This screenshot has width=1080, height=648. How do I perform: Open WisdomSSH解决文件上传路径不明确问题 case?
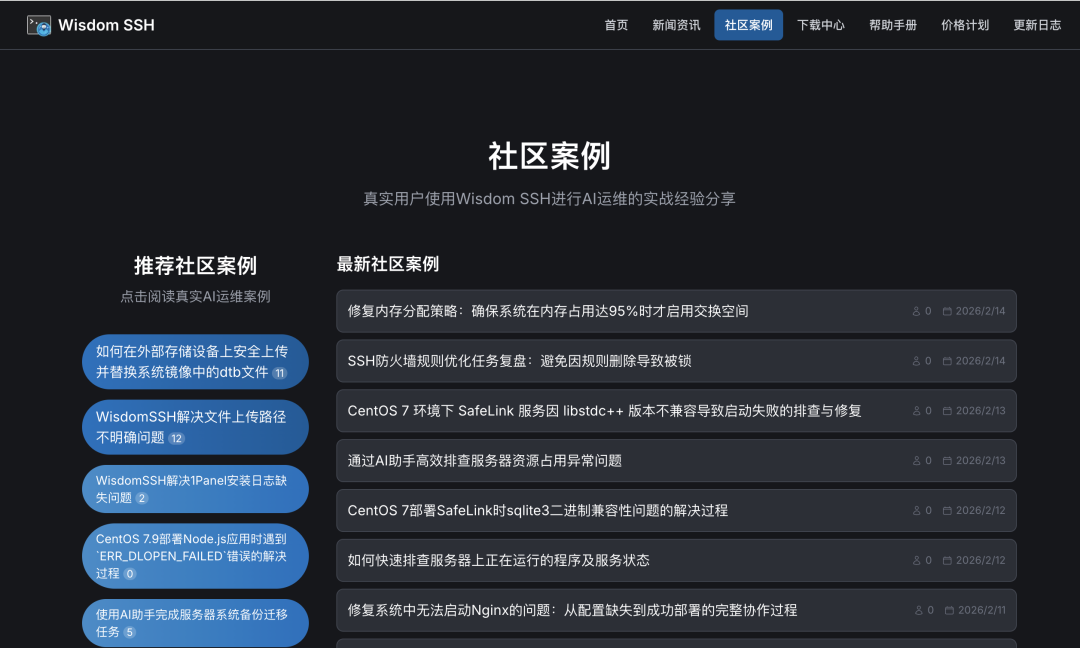coord(195,427)
